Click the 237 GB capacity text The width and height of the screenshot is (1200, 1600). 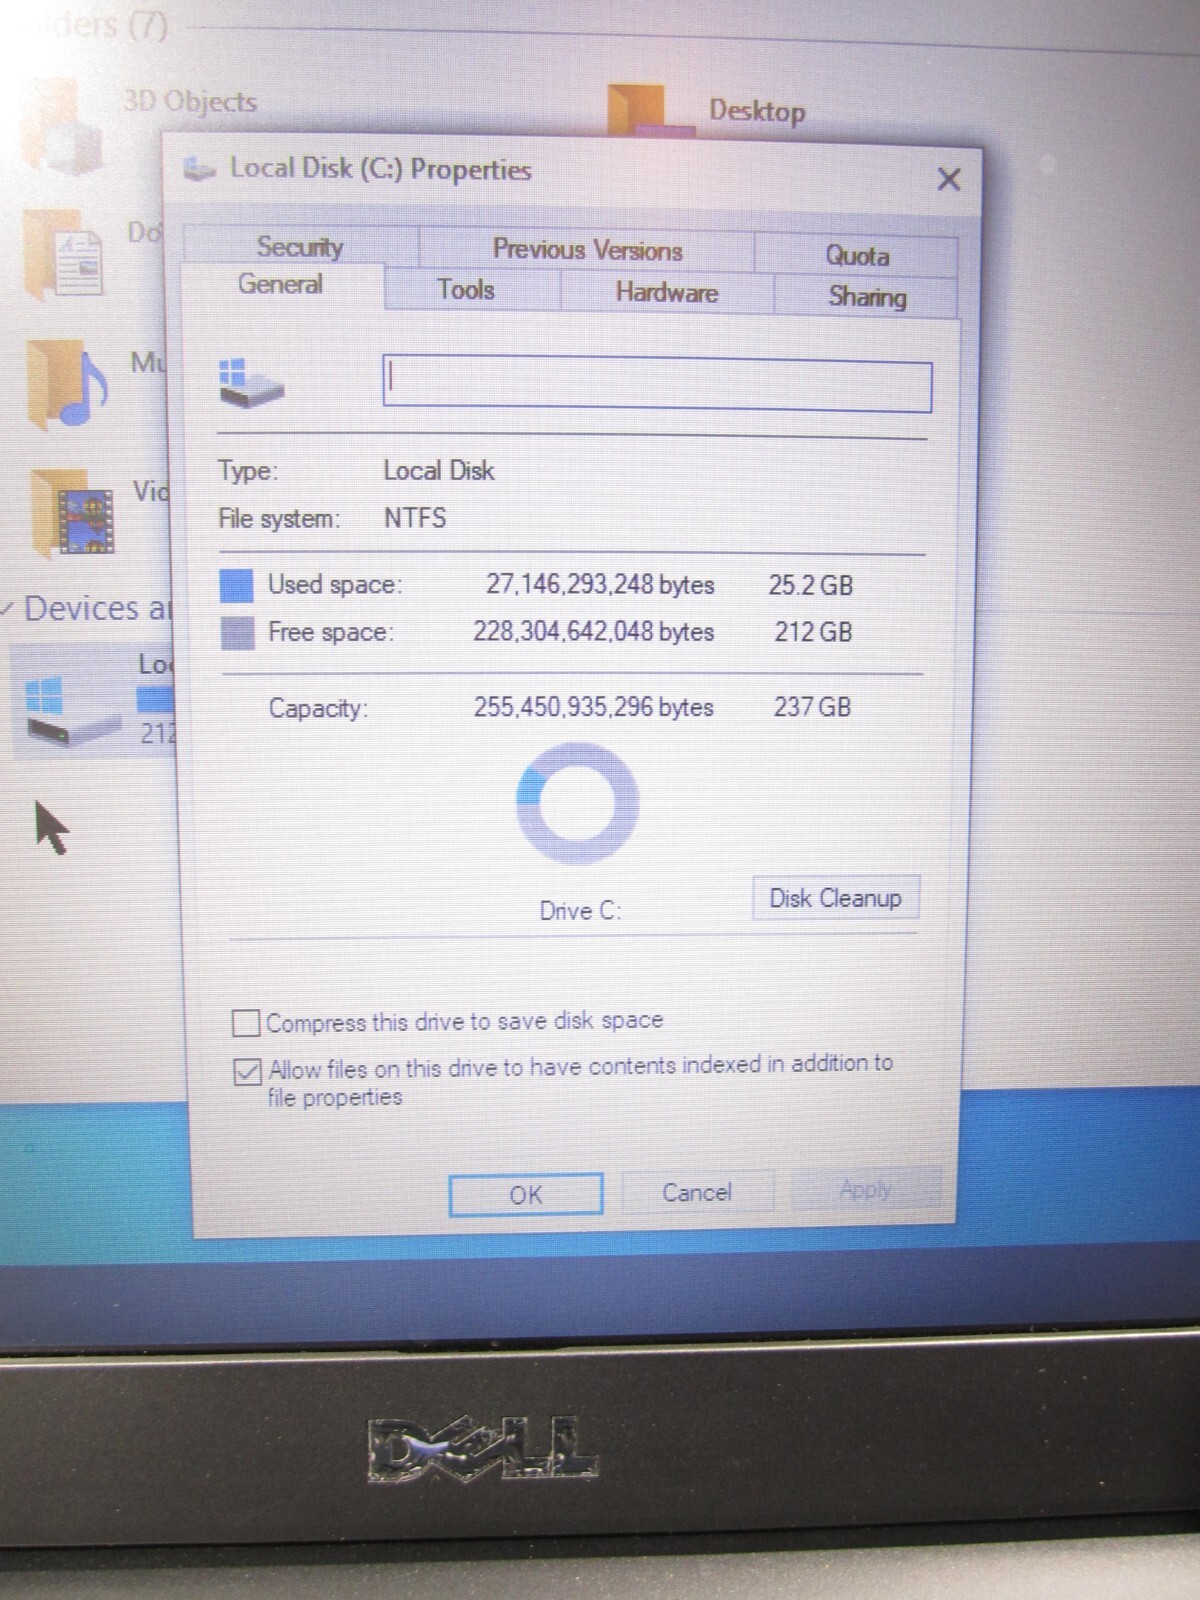coord(812,707)
